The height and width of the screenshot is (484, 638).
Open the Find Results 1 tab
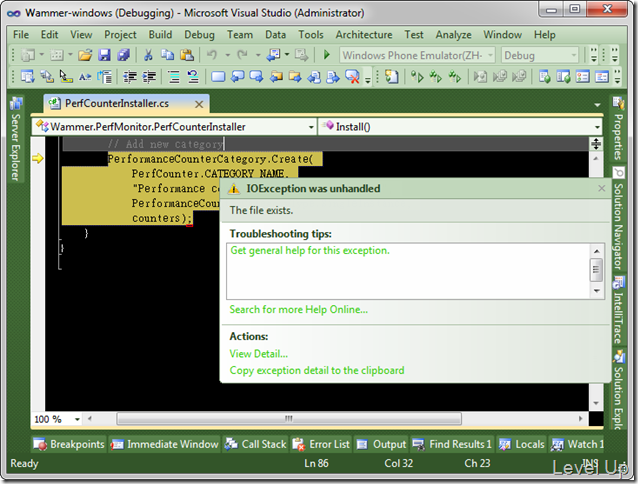tap(452, 444)
